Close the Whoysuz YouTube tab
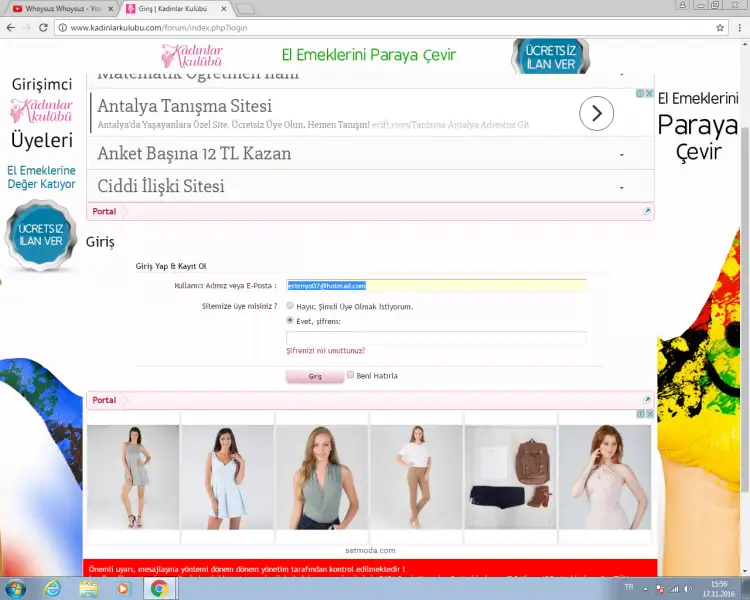 click(x=110, y=9)
